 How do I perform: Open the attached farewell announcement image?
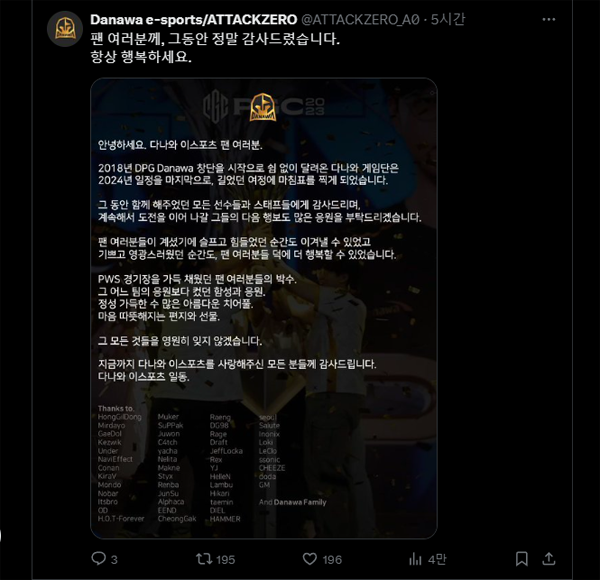[x=264, y=308]
